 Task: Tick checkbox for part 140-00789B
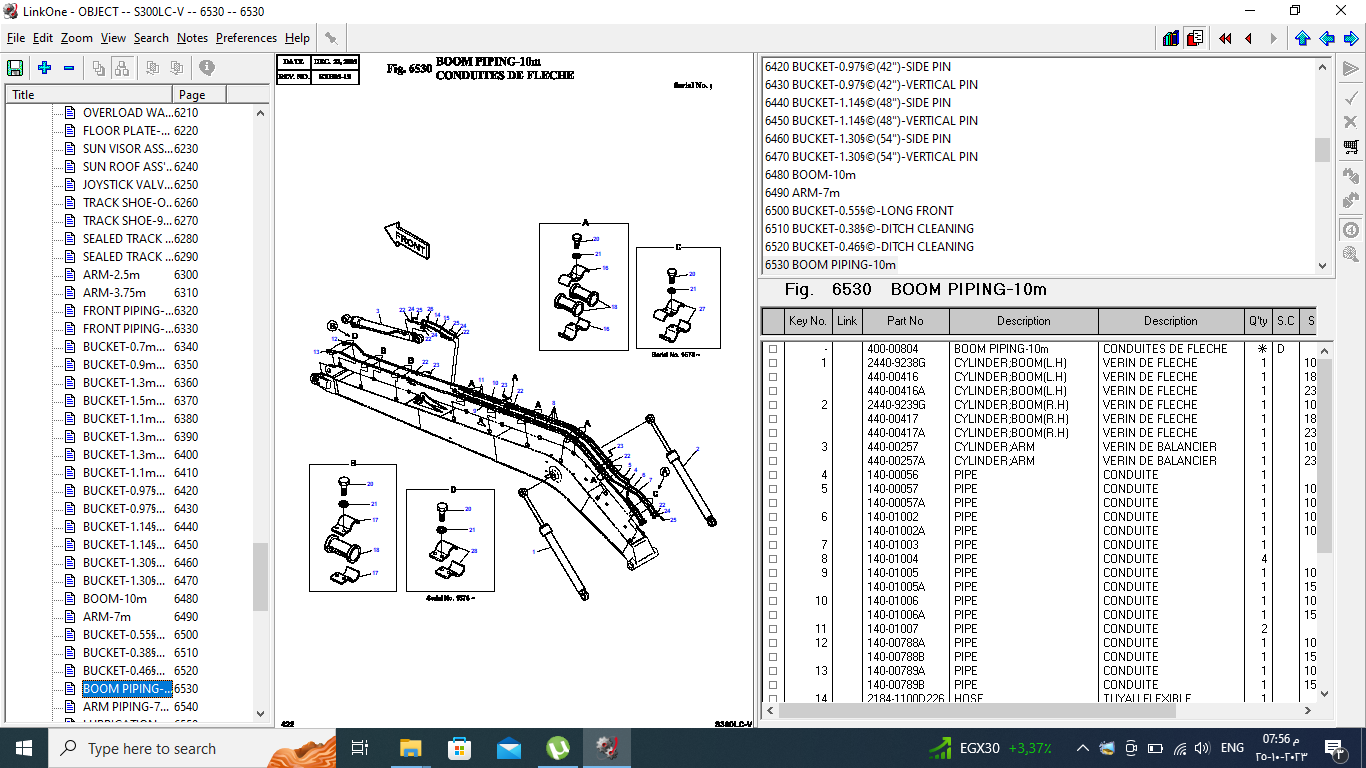point(772,685)
